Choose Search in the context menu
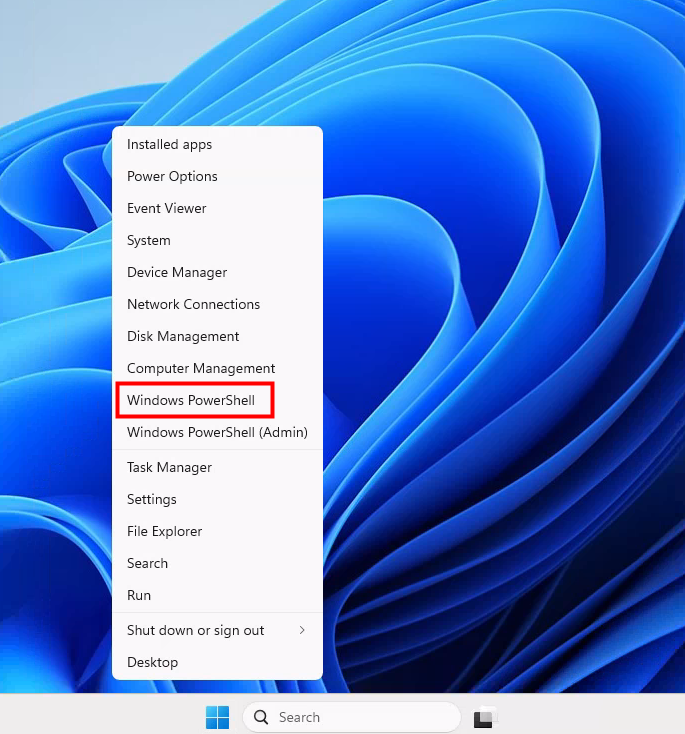The image size is (685, 734). (148, 563)
